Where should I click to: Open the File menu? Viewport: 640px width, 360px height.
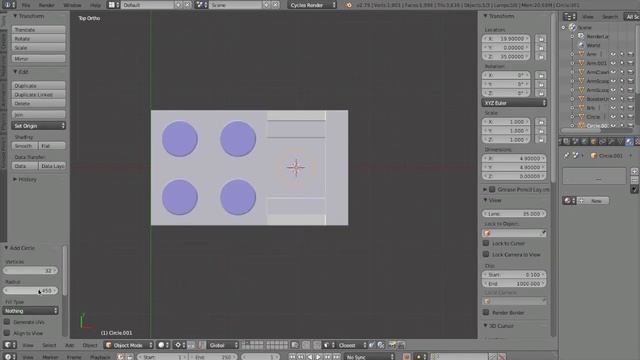pos(26,5)
